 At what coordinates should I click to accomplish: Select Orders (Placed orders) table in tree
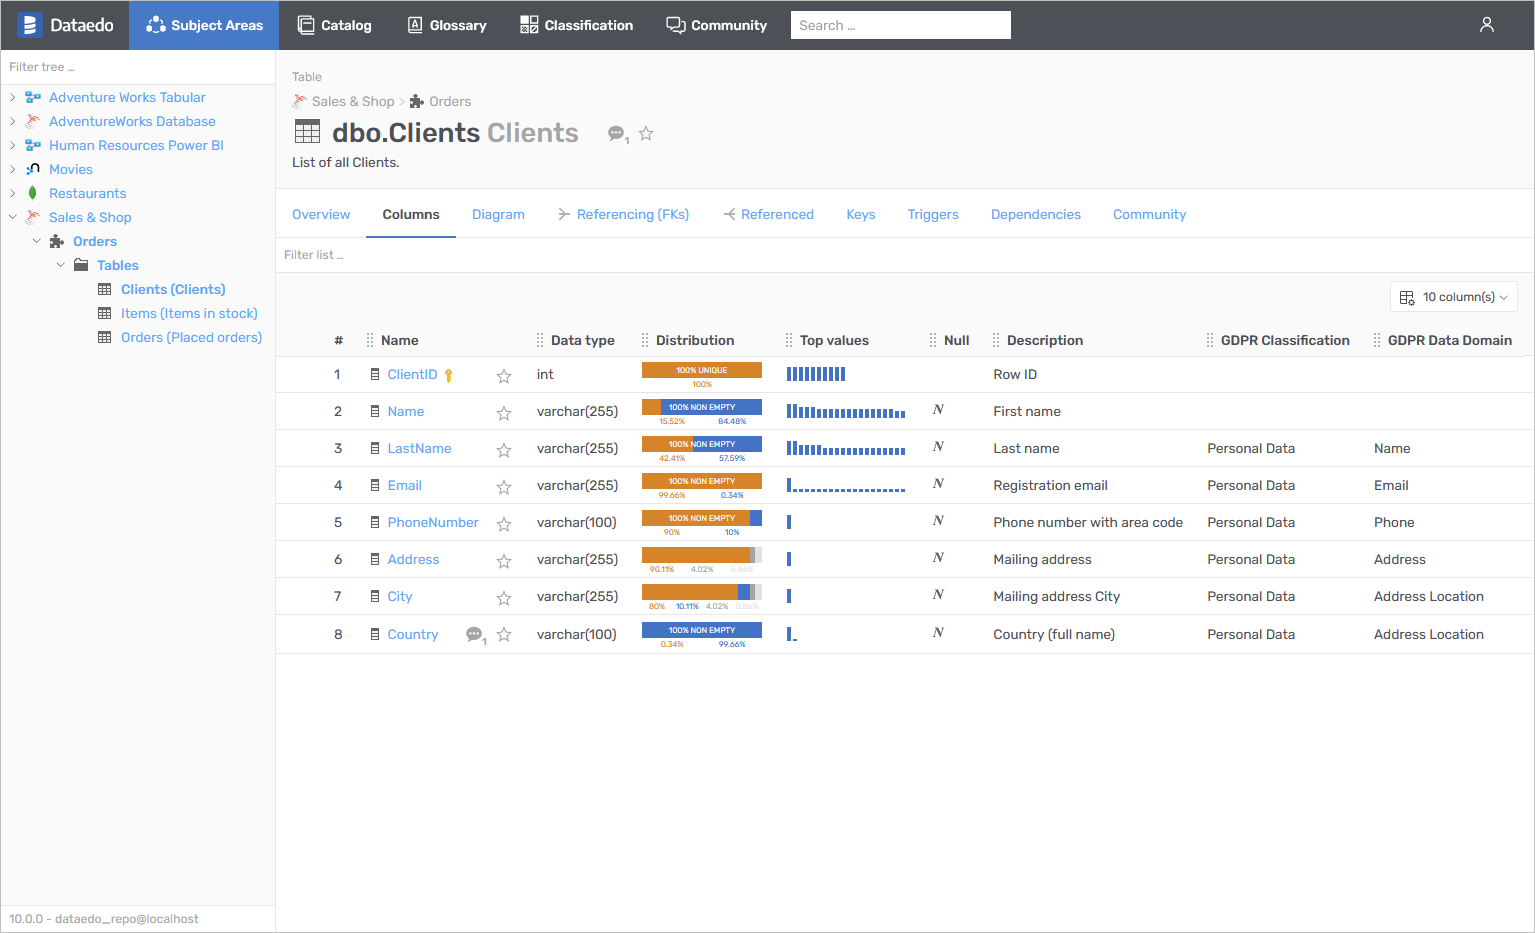(x=191, y=337)
